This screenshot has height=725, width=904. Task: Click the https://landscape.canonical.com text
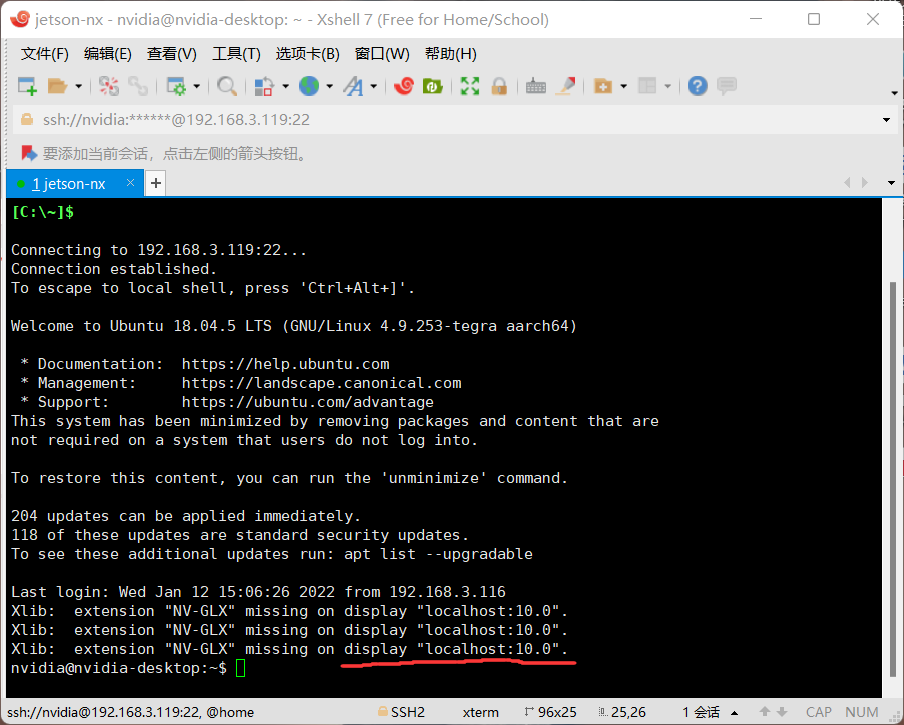(321, 383)
